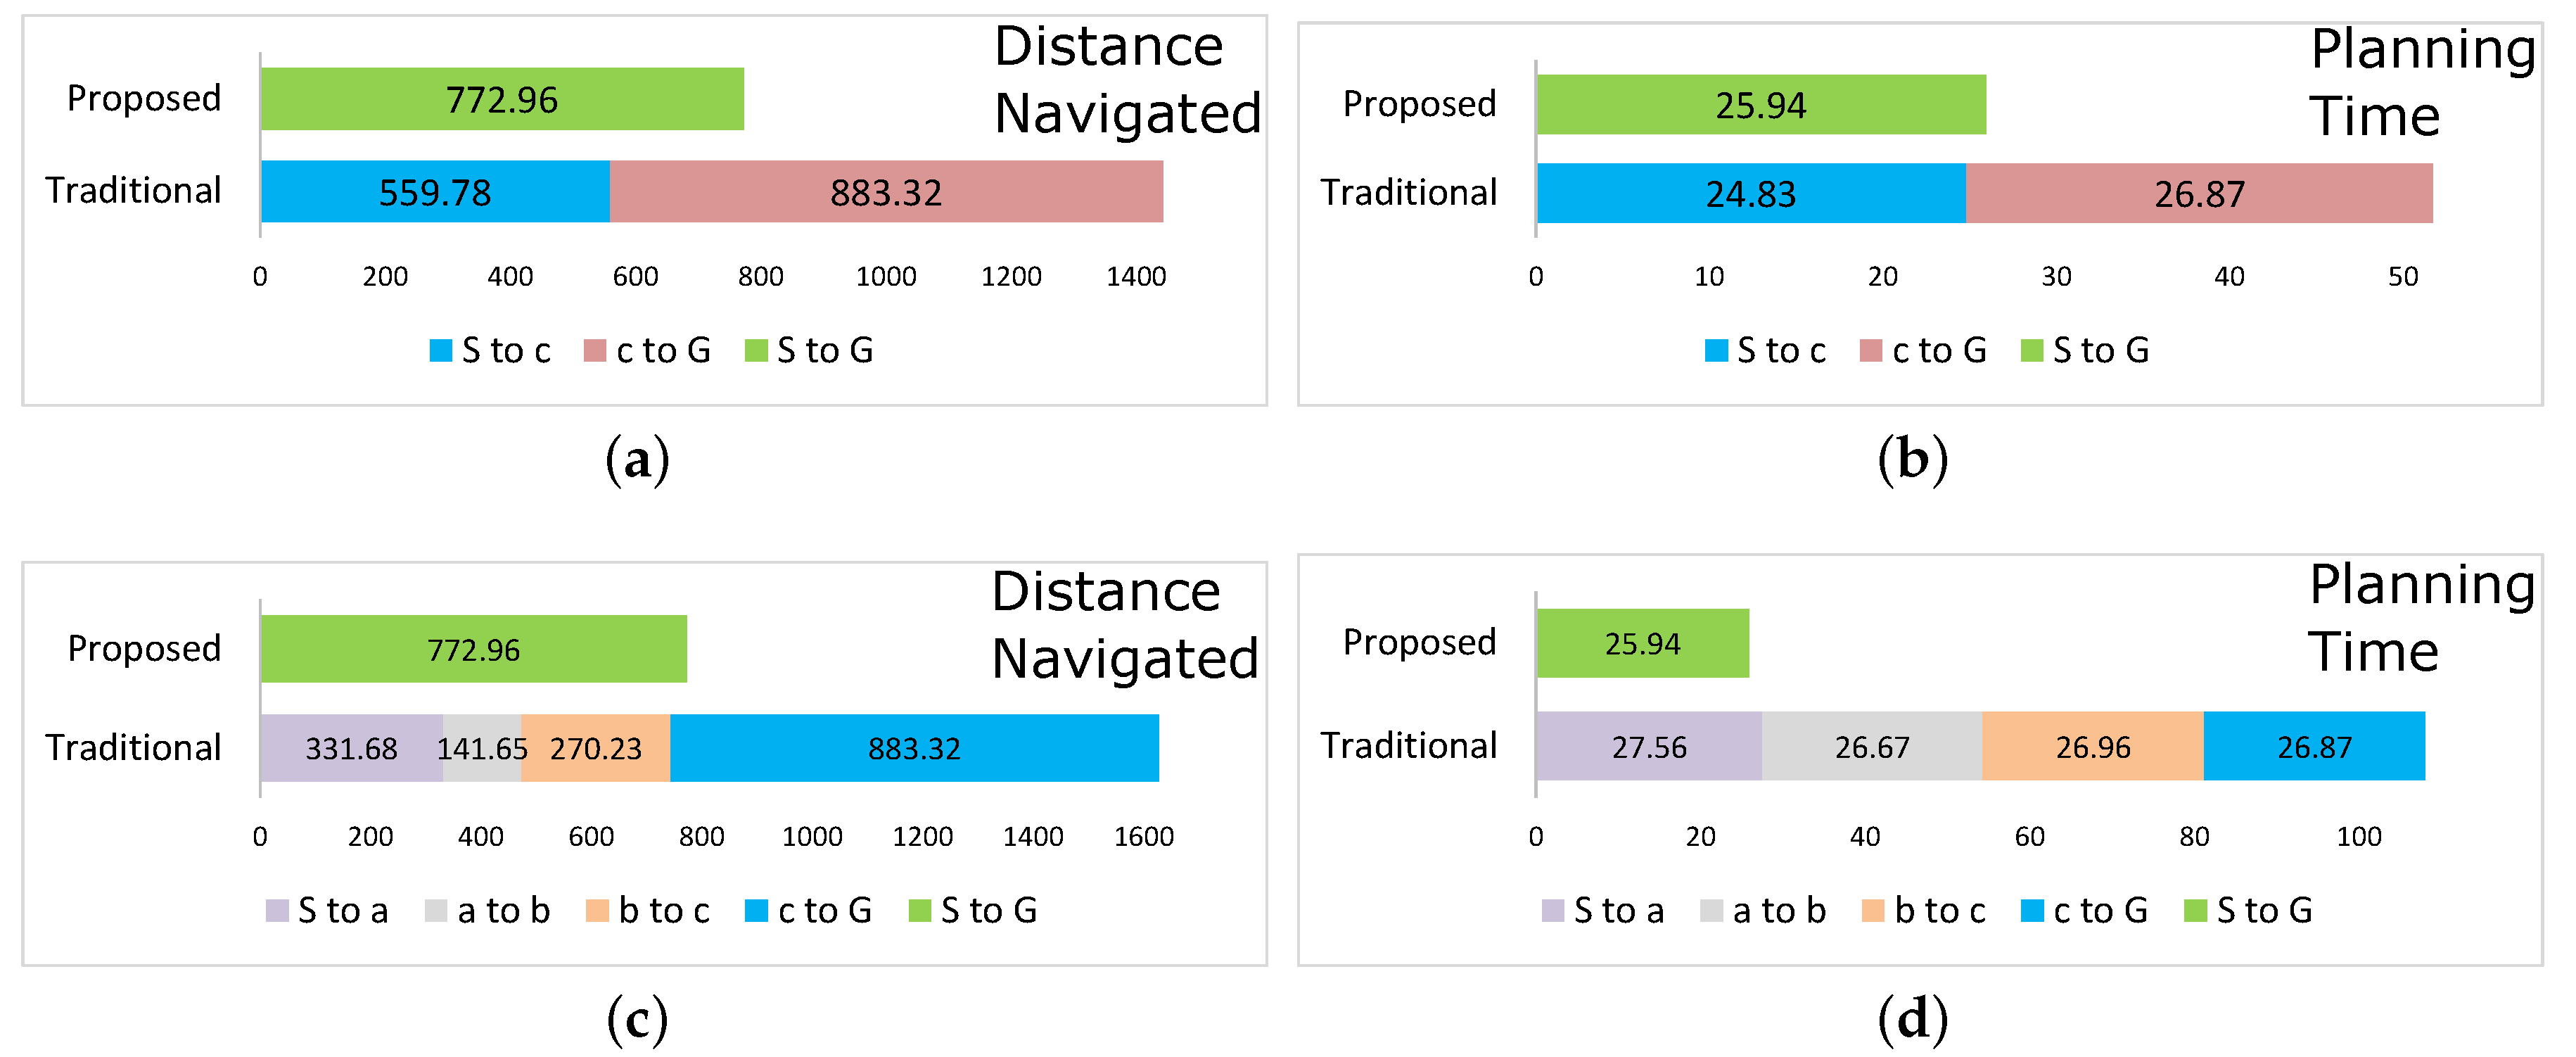2576x1057 pixels.
Task: Select the orange 270.23 bar segment
Action: 596,748
